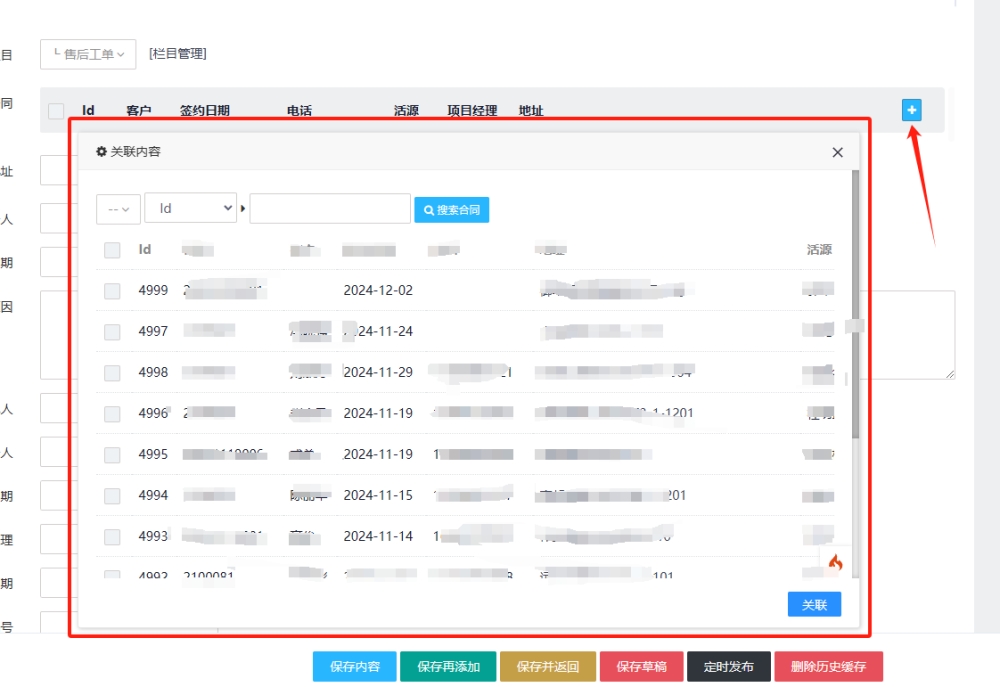Open the '--' filter dropdown
Image resolution: width=1000 pixels, height=687 pixels.
point(119,209)
